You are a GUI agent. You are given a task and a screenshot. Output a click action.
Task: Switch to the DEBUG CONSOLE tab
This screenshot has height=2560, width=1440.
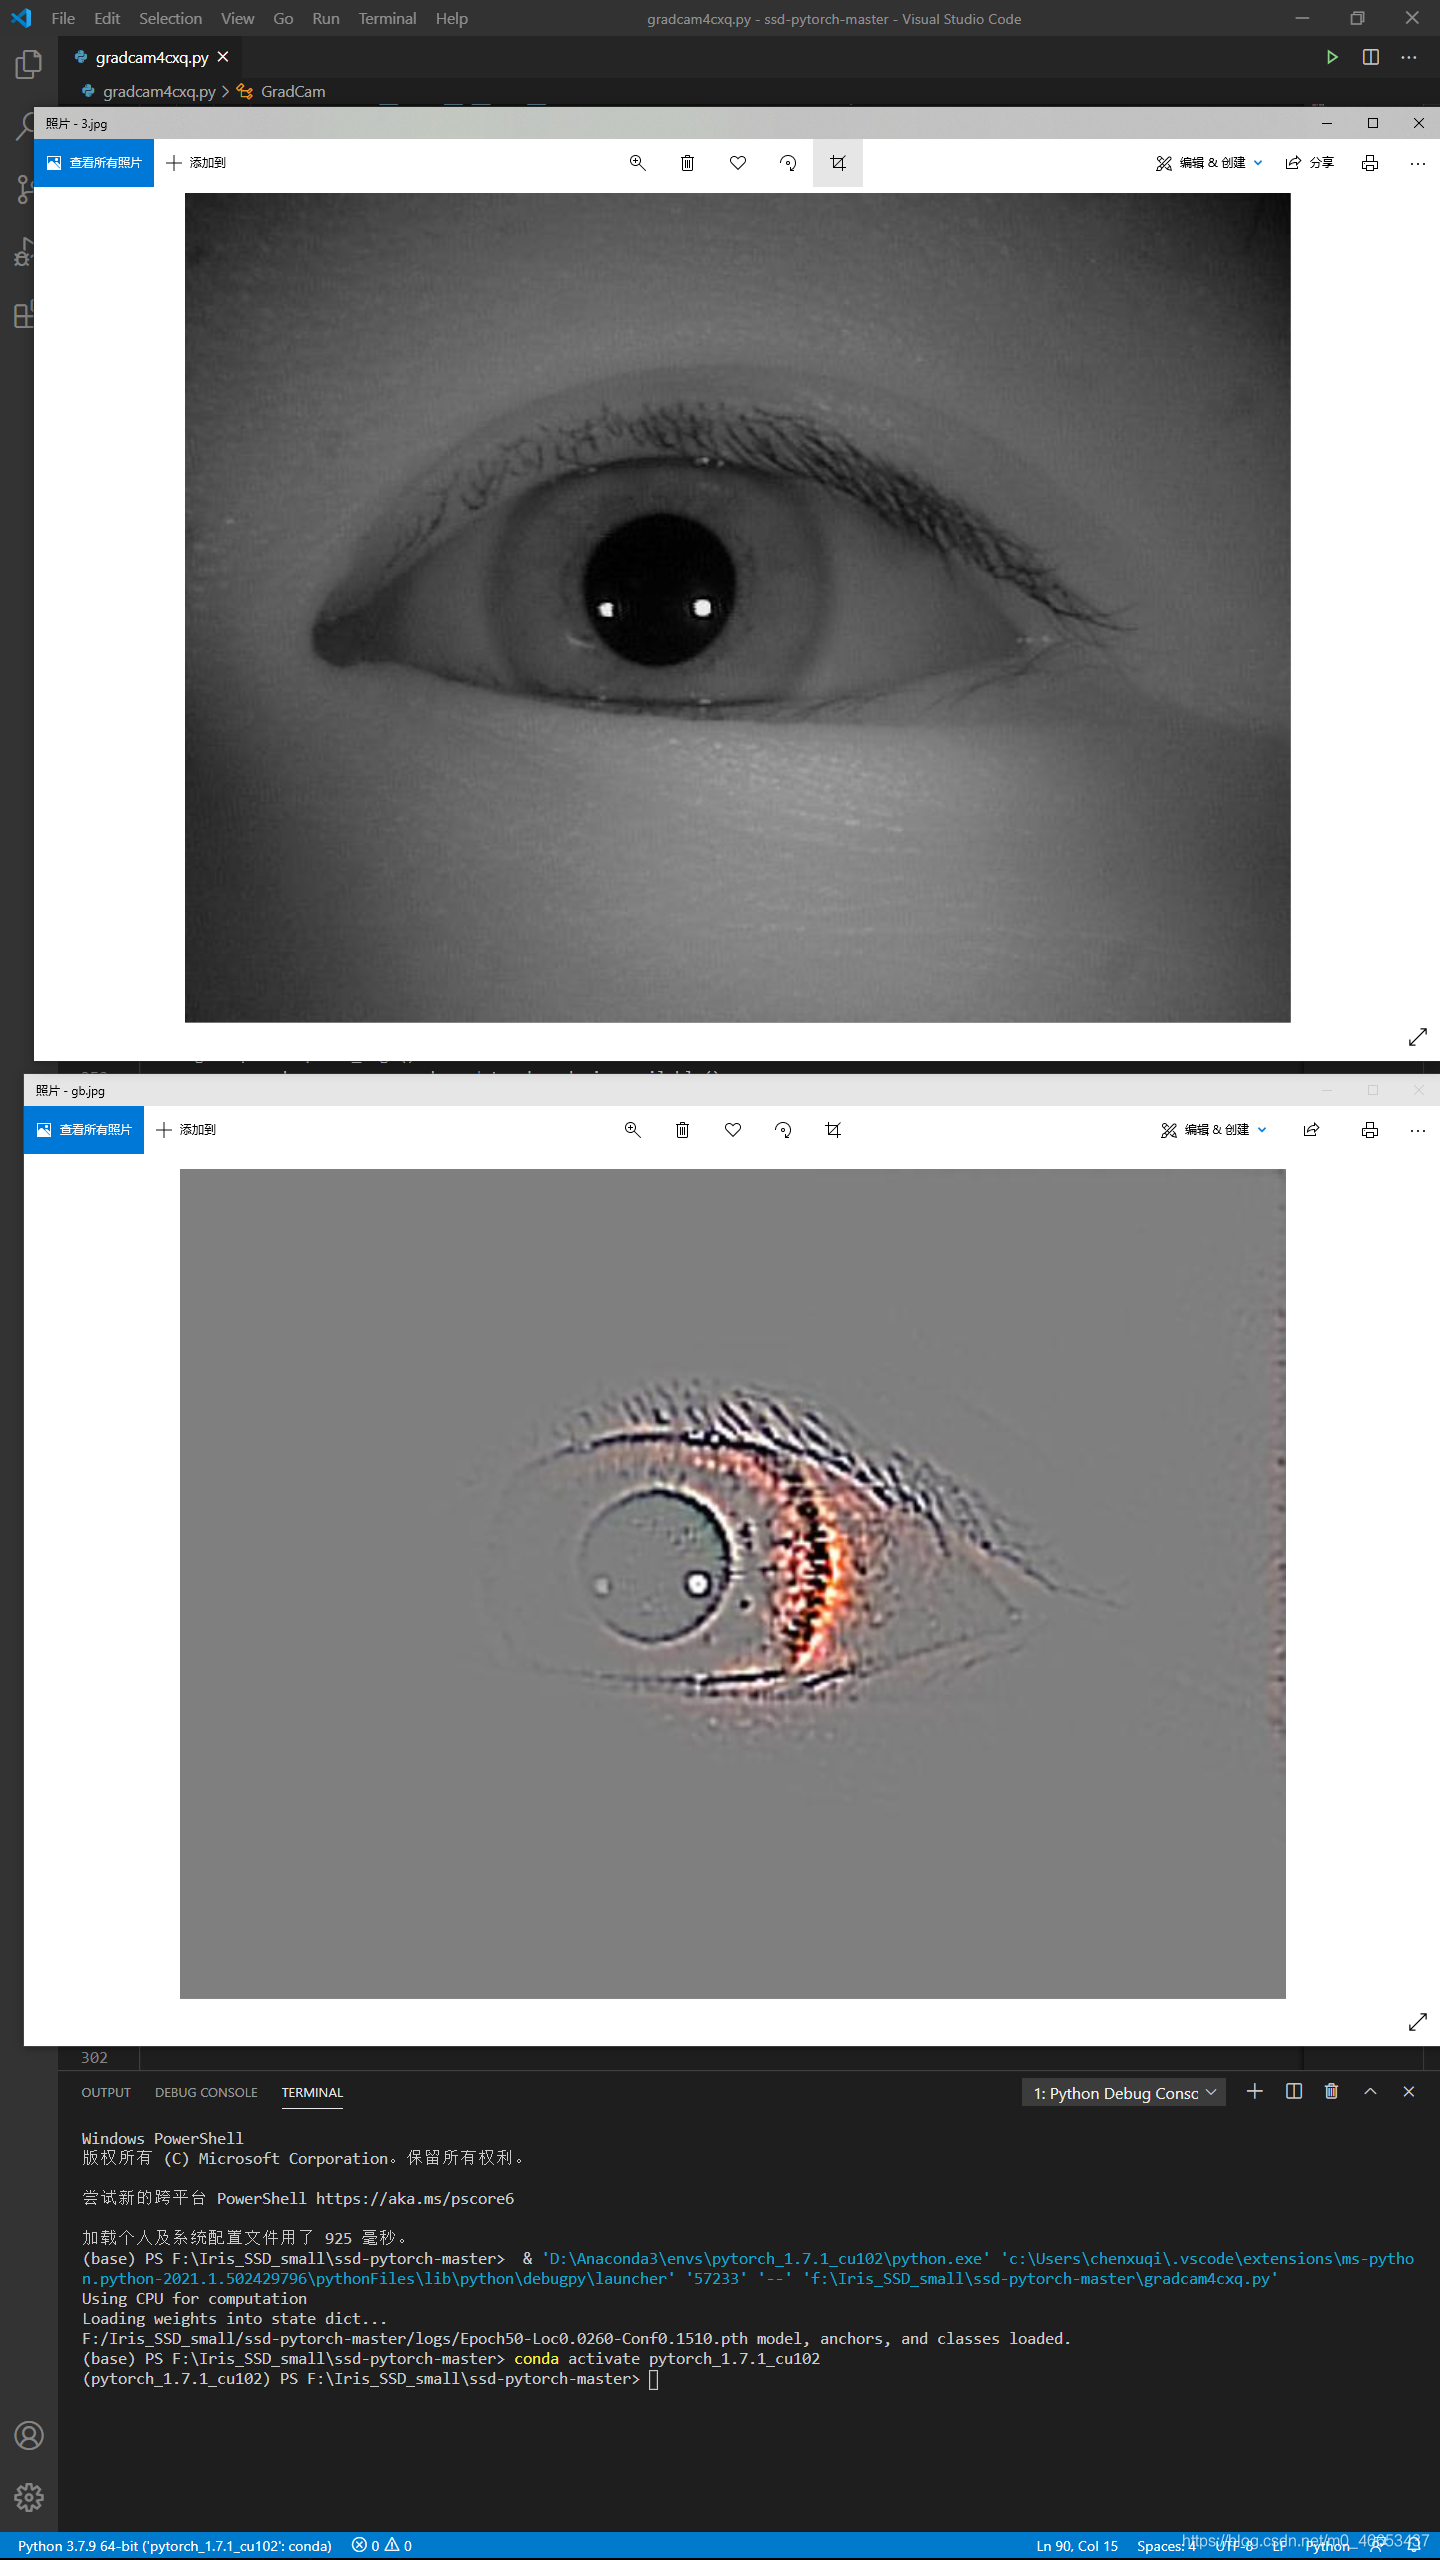point(206,2092)
